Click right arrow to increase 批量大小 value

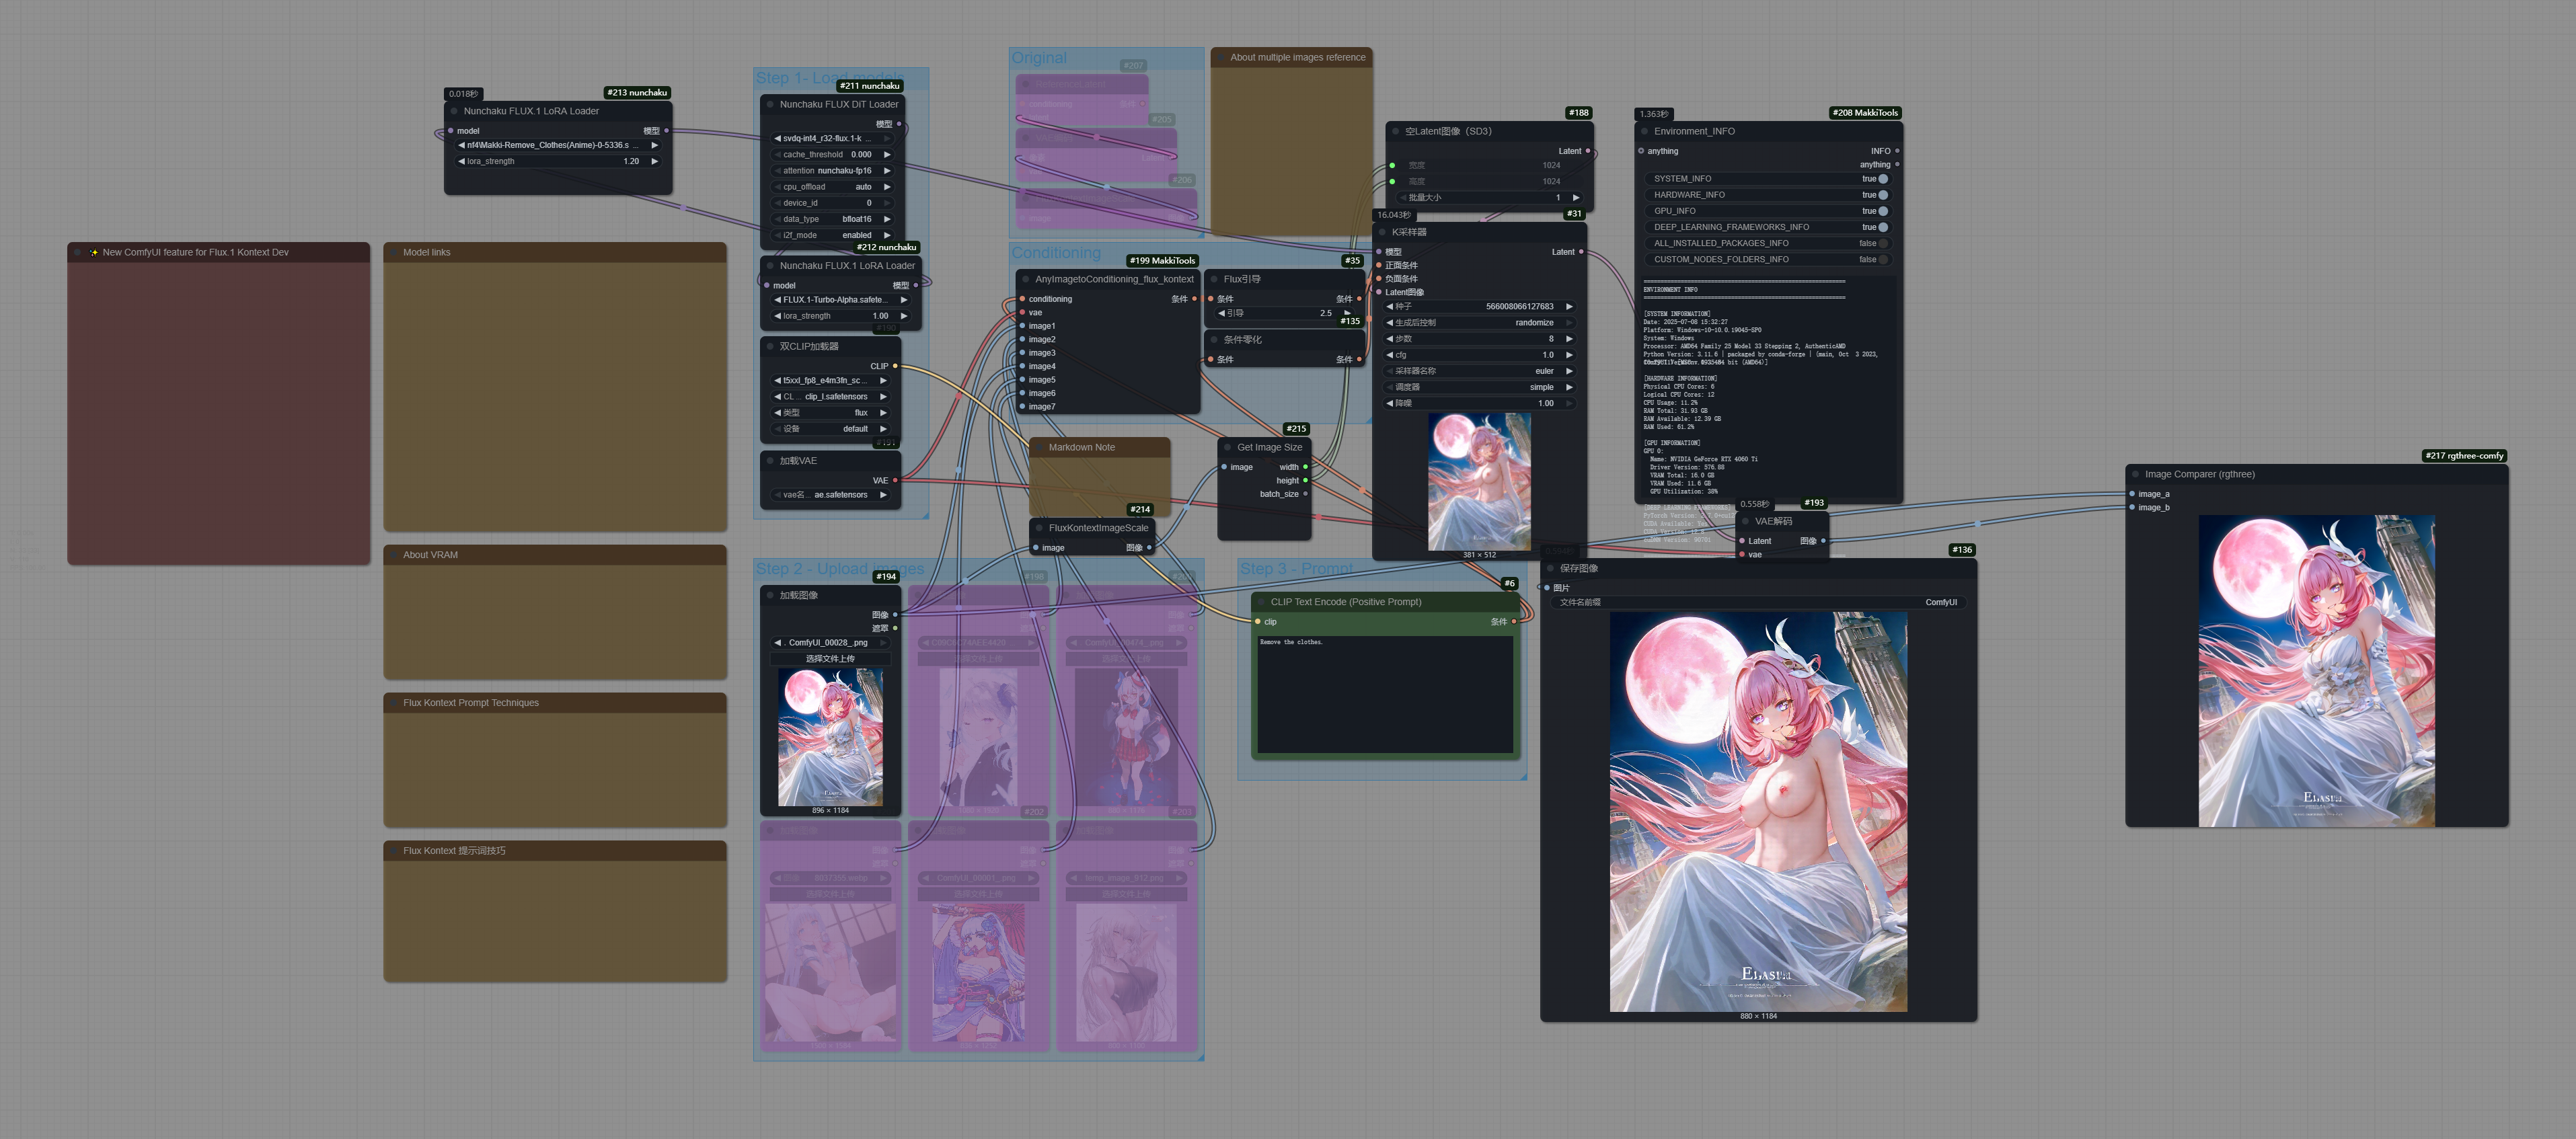(x=1576, y=198)
